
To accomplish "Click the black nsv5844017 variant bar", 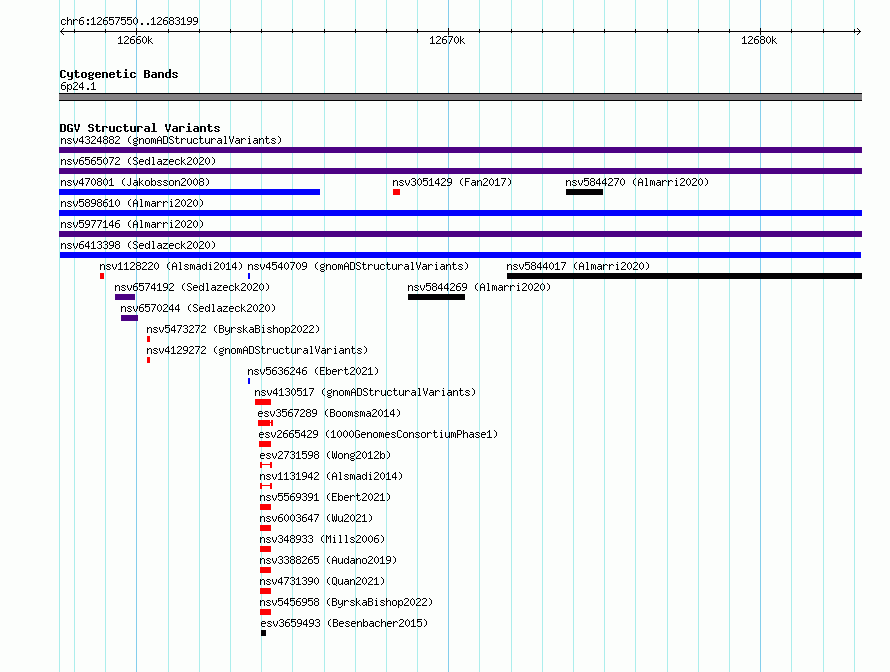I will pos(685,276).
